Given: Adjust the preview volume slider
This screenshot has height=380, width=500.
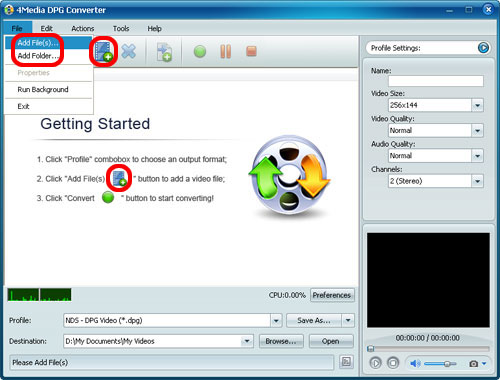Looking at the screenshot, I should click(440, 364).
